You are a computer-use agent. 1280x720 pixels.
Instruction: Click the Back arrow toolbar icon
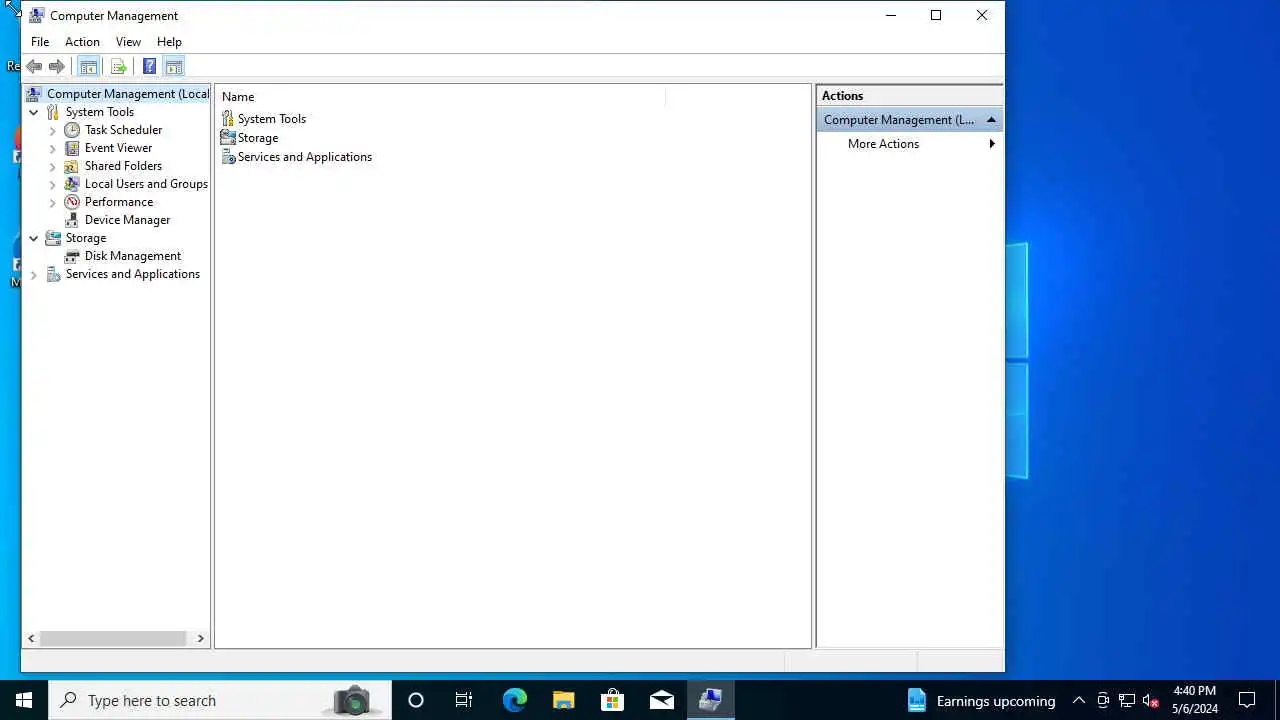(35, 67)
